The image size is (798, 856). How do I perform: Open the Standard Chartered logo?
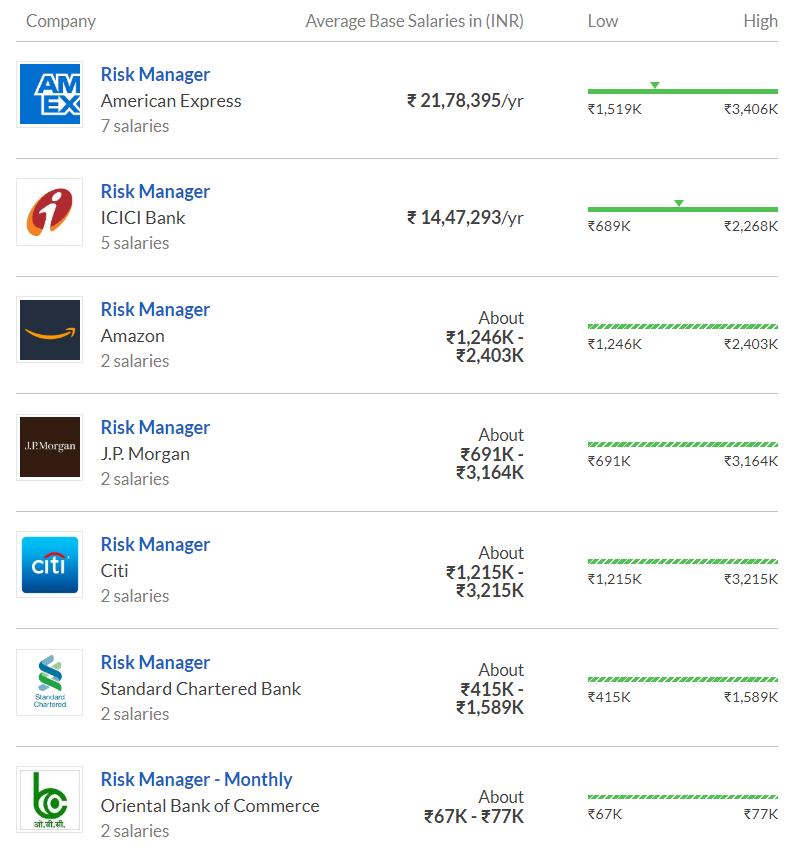[x=50, y=682]
